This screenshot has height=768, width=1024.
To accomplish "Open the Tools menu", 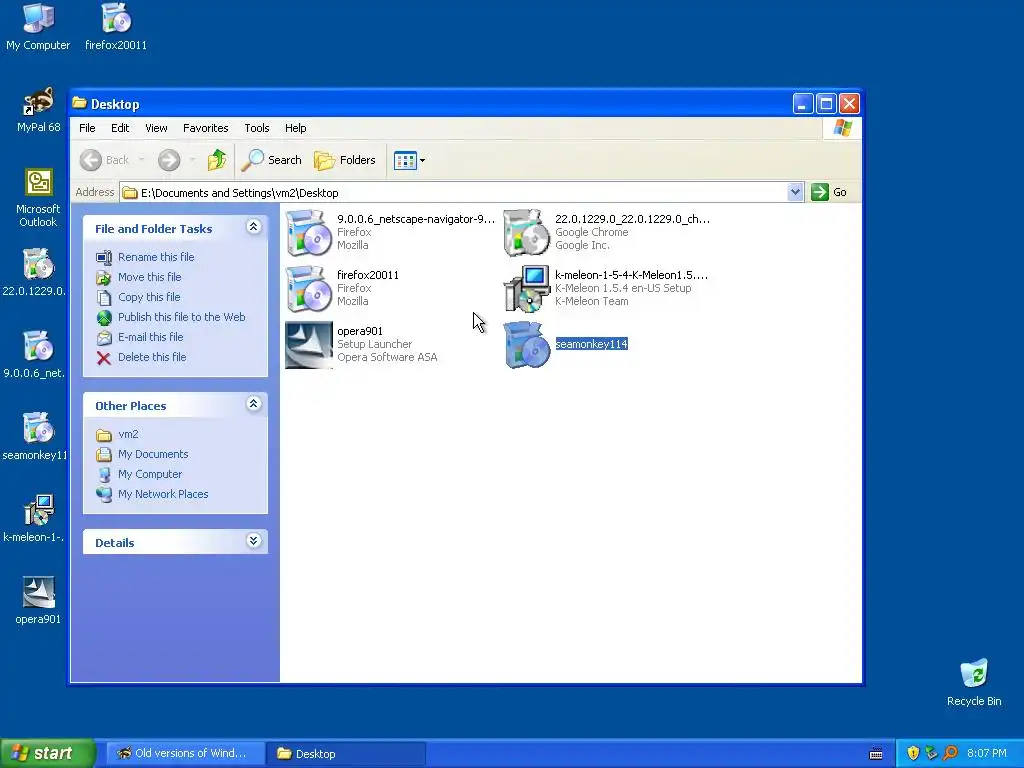I will [x=257, y=128].
